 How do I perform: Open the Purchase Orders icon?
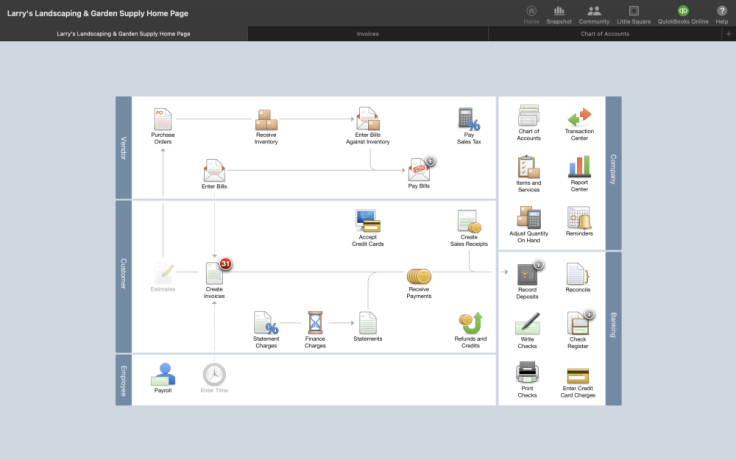coord(162,120)
